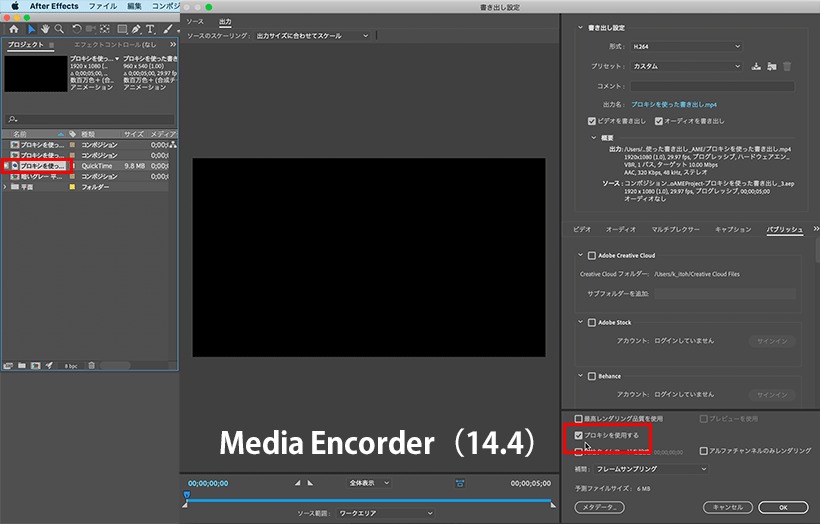The height and width of the screenshot is (524, 820).
Task: Open the ソース範囲 ワークエリア dropdown
Action: 385,513
